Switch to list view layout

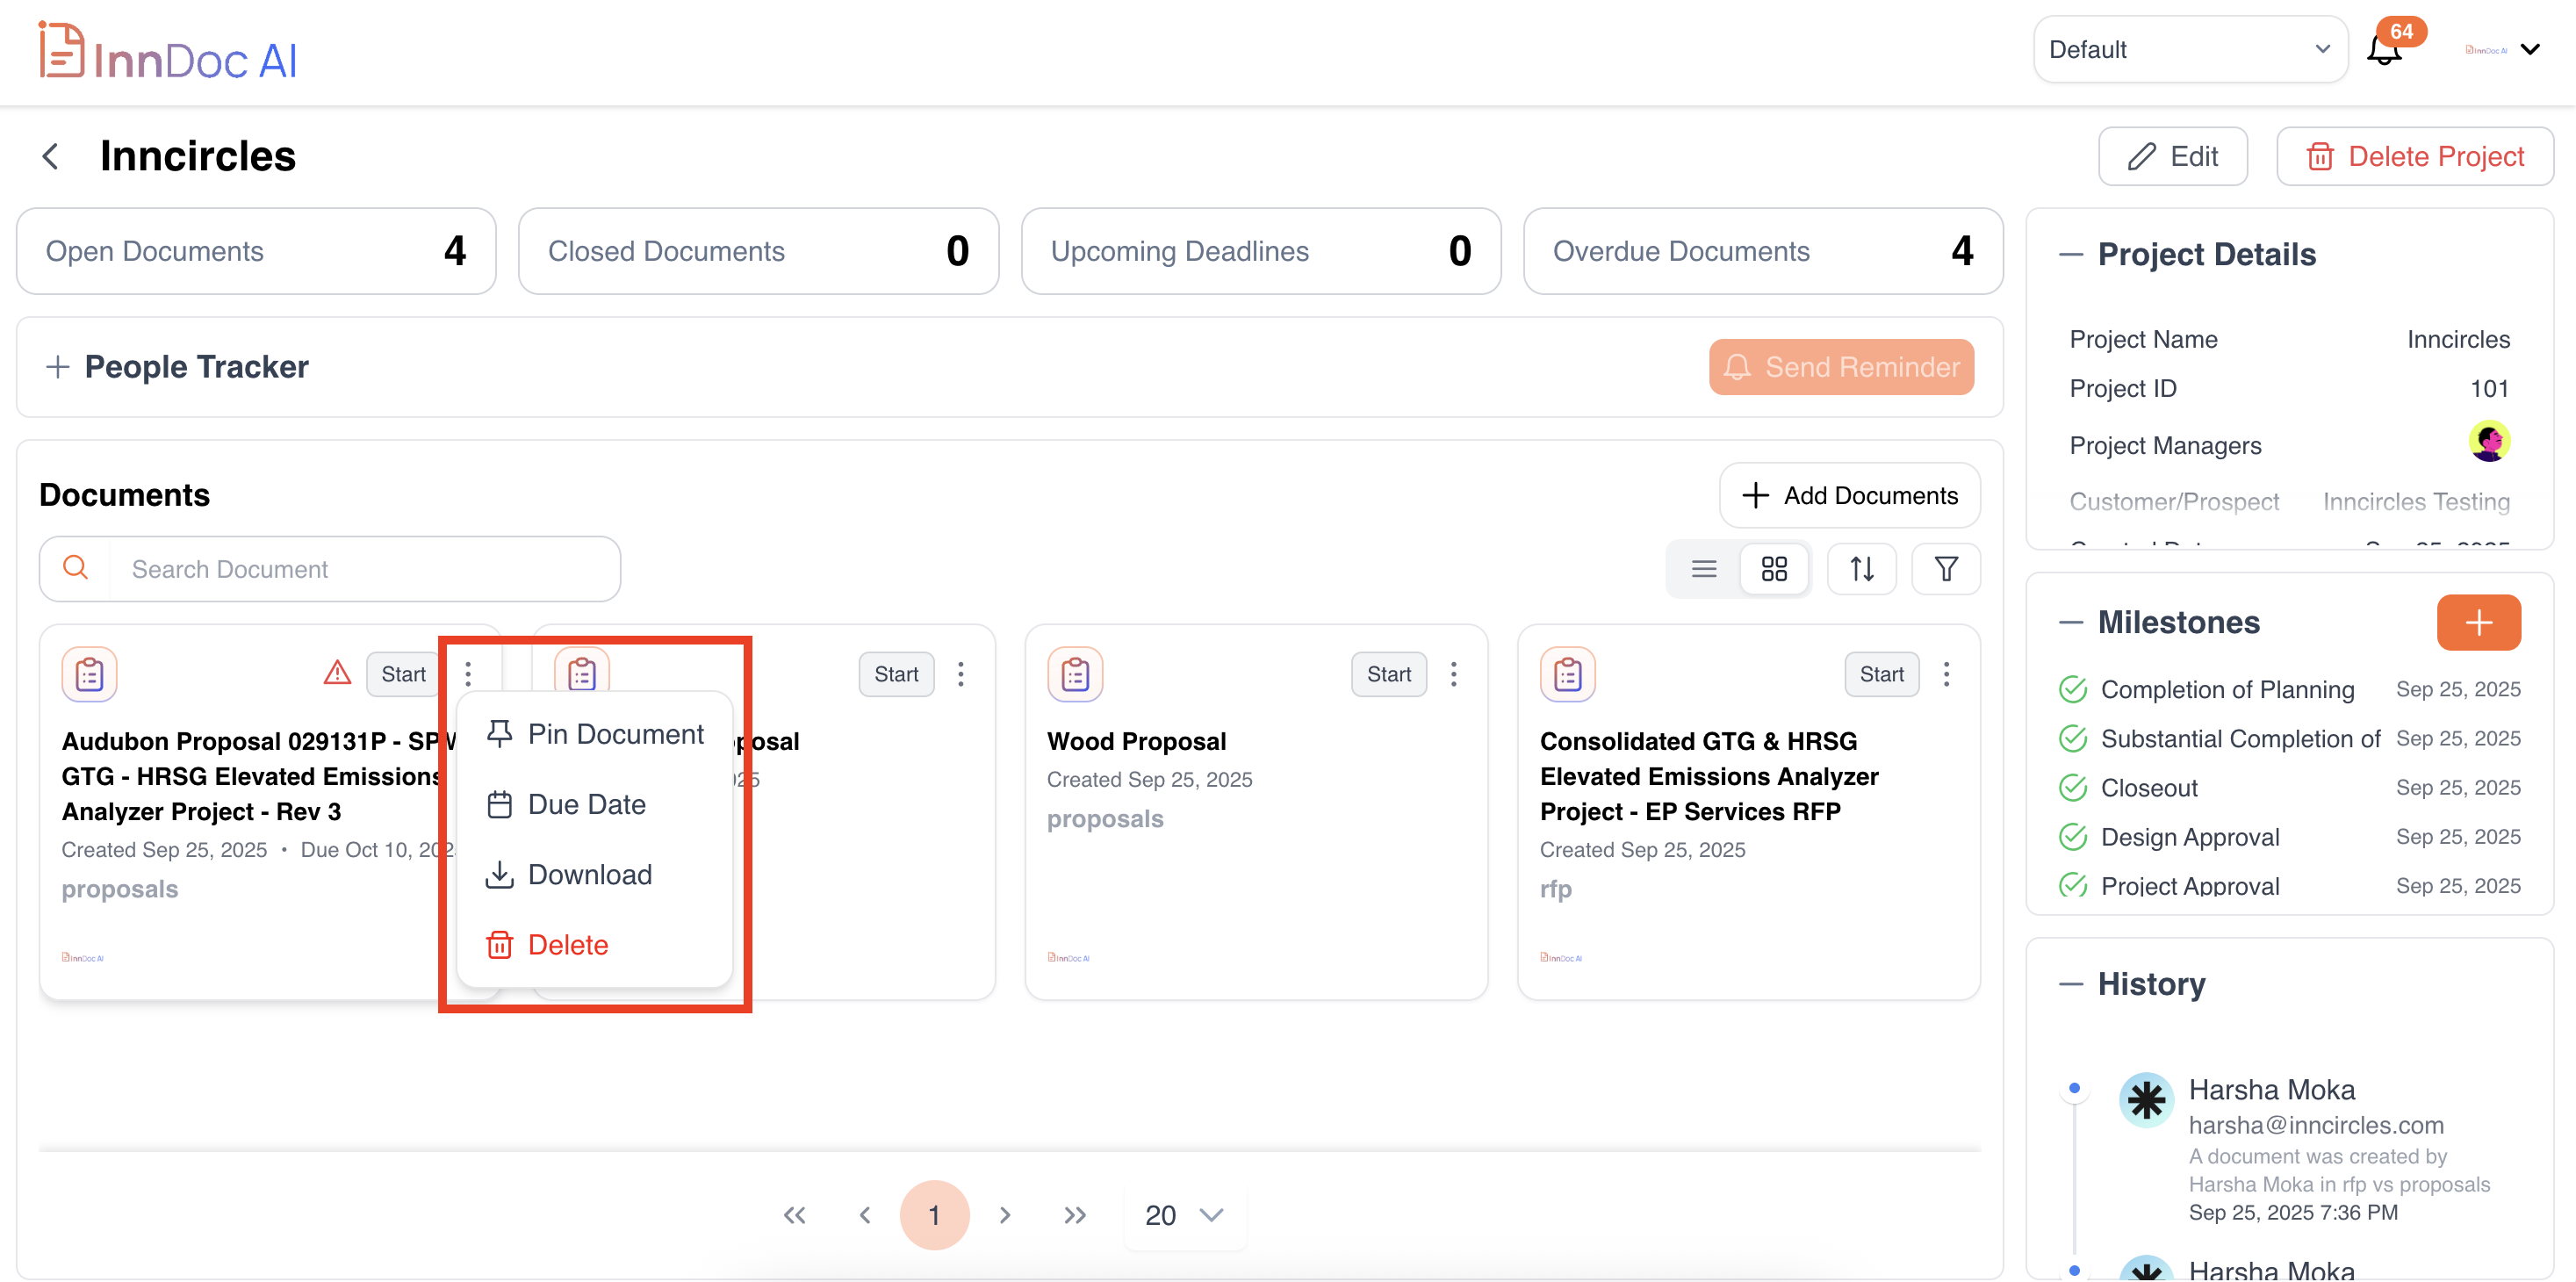tap(1704, 569)
